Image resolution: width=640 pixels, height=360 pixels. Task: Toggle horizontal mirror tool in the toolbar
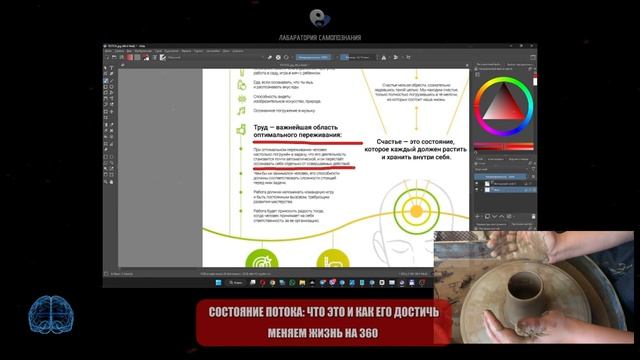(384, 58)
